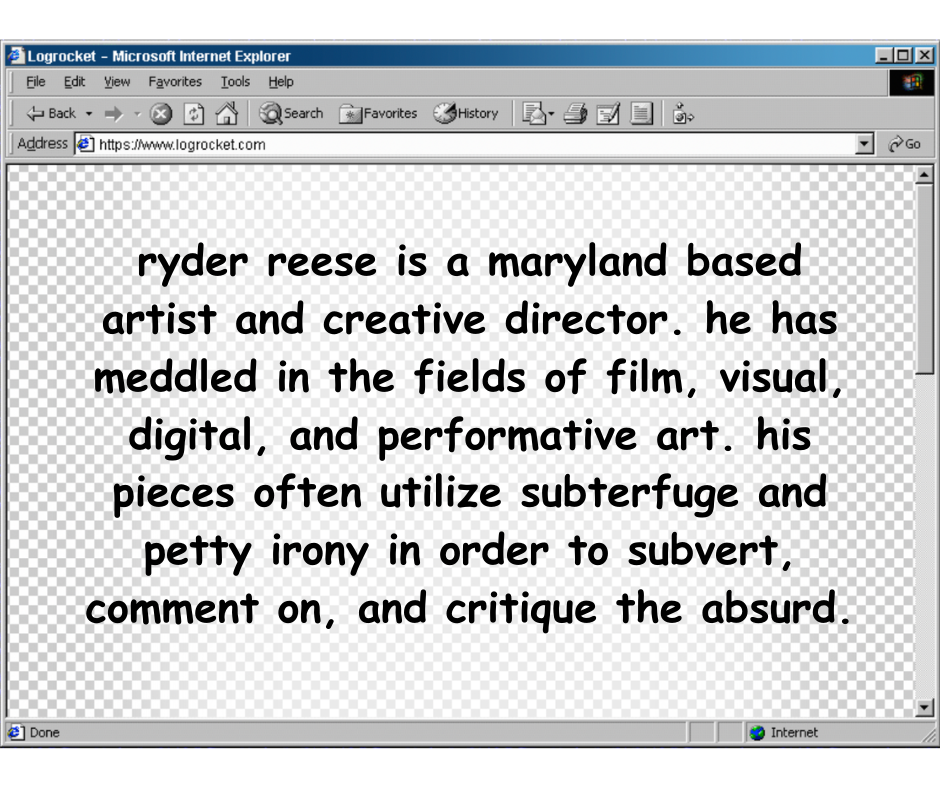Expand the address bar dropdown list
The height and width of the screenshot is (788, 940).
(x=866, y=145)
